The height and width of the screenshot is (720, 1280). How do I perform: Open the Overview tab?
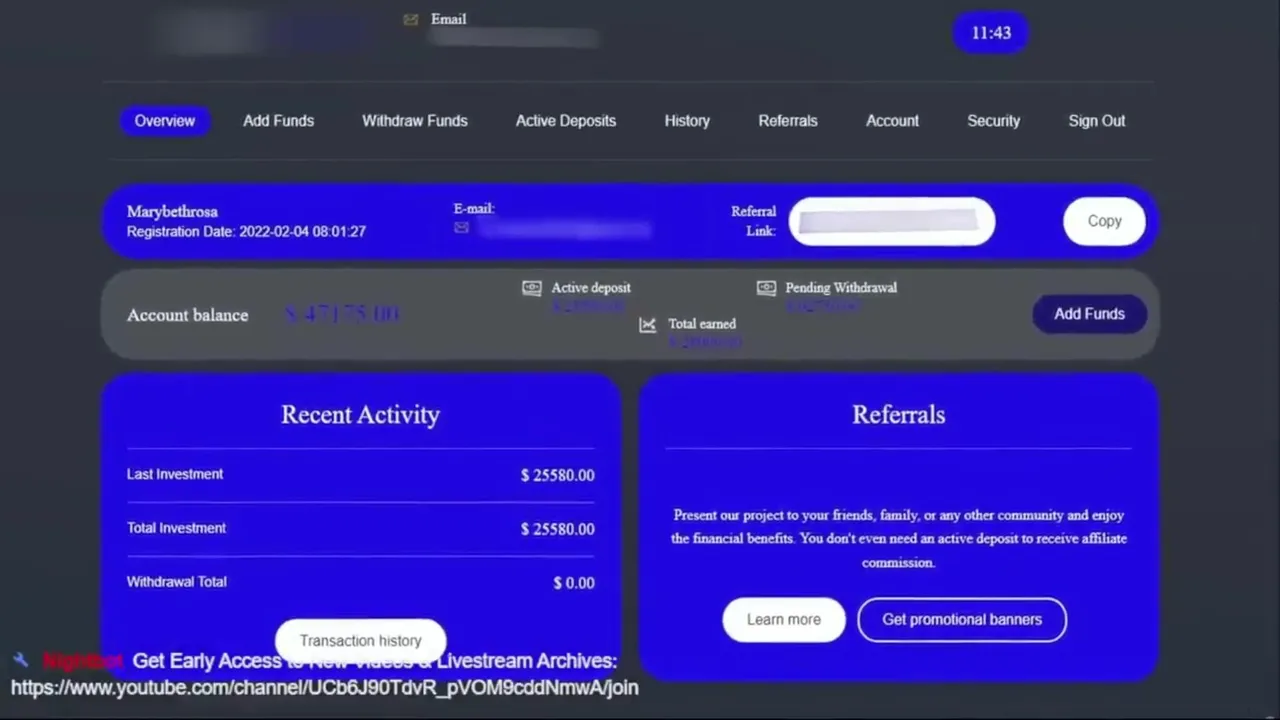click(165, 121)
